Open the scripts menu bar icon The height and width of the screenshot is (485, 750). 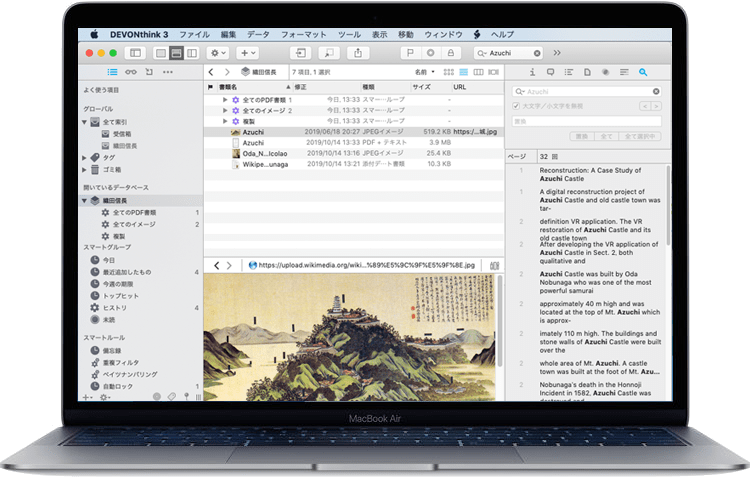click(477, 34)
